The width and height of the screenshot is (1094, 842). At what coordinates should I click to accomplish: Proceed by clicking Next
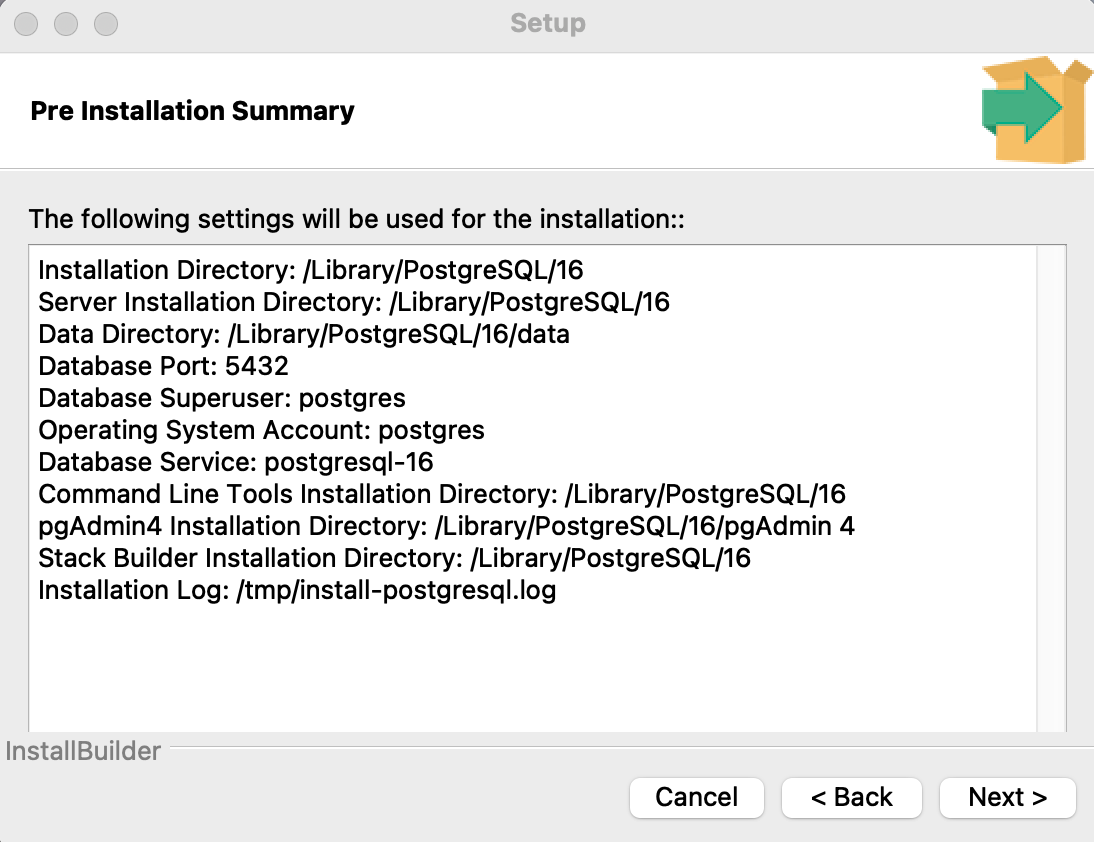pyautogui.click(x=1007, y=797)
